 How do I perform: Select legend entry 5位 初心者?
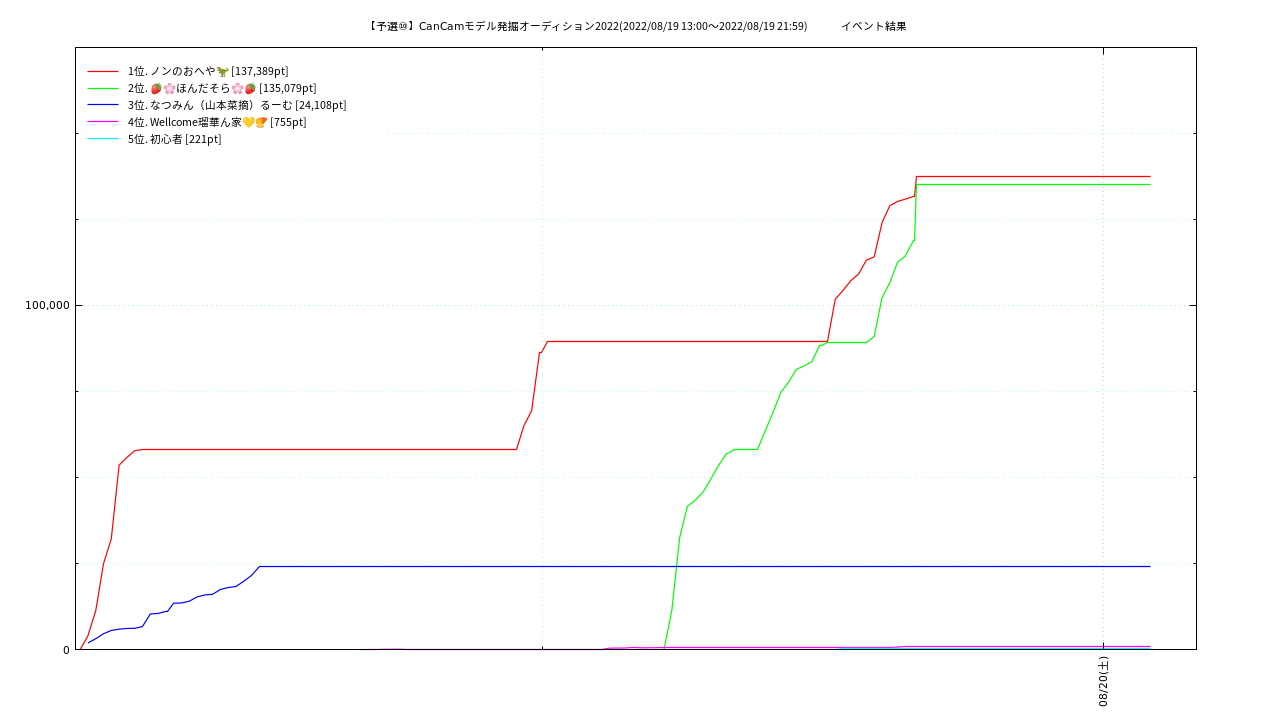click(175, 139)
